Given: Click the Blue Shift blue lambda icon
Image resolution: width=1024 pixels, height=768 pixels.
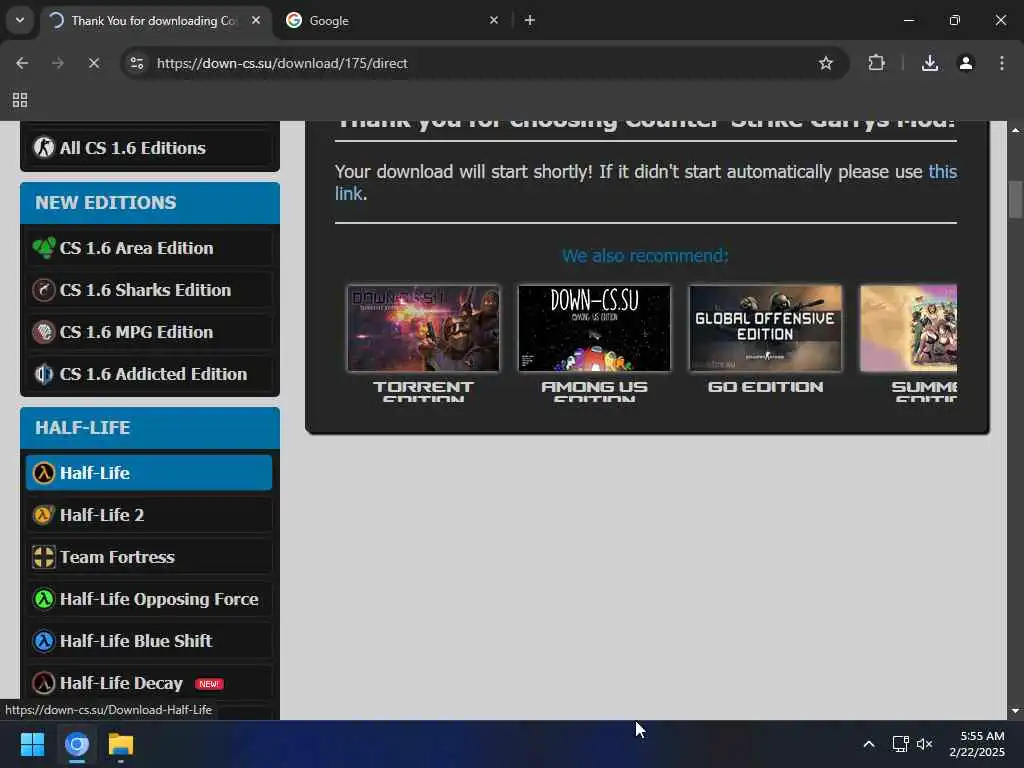Looking at the screenshot, I should pyautogui.click(x=44, y=641).
